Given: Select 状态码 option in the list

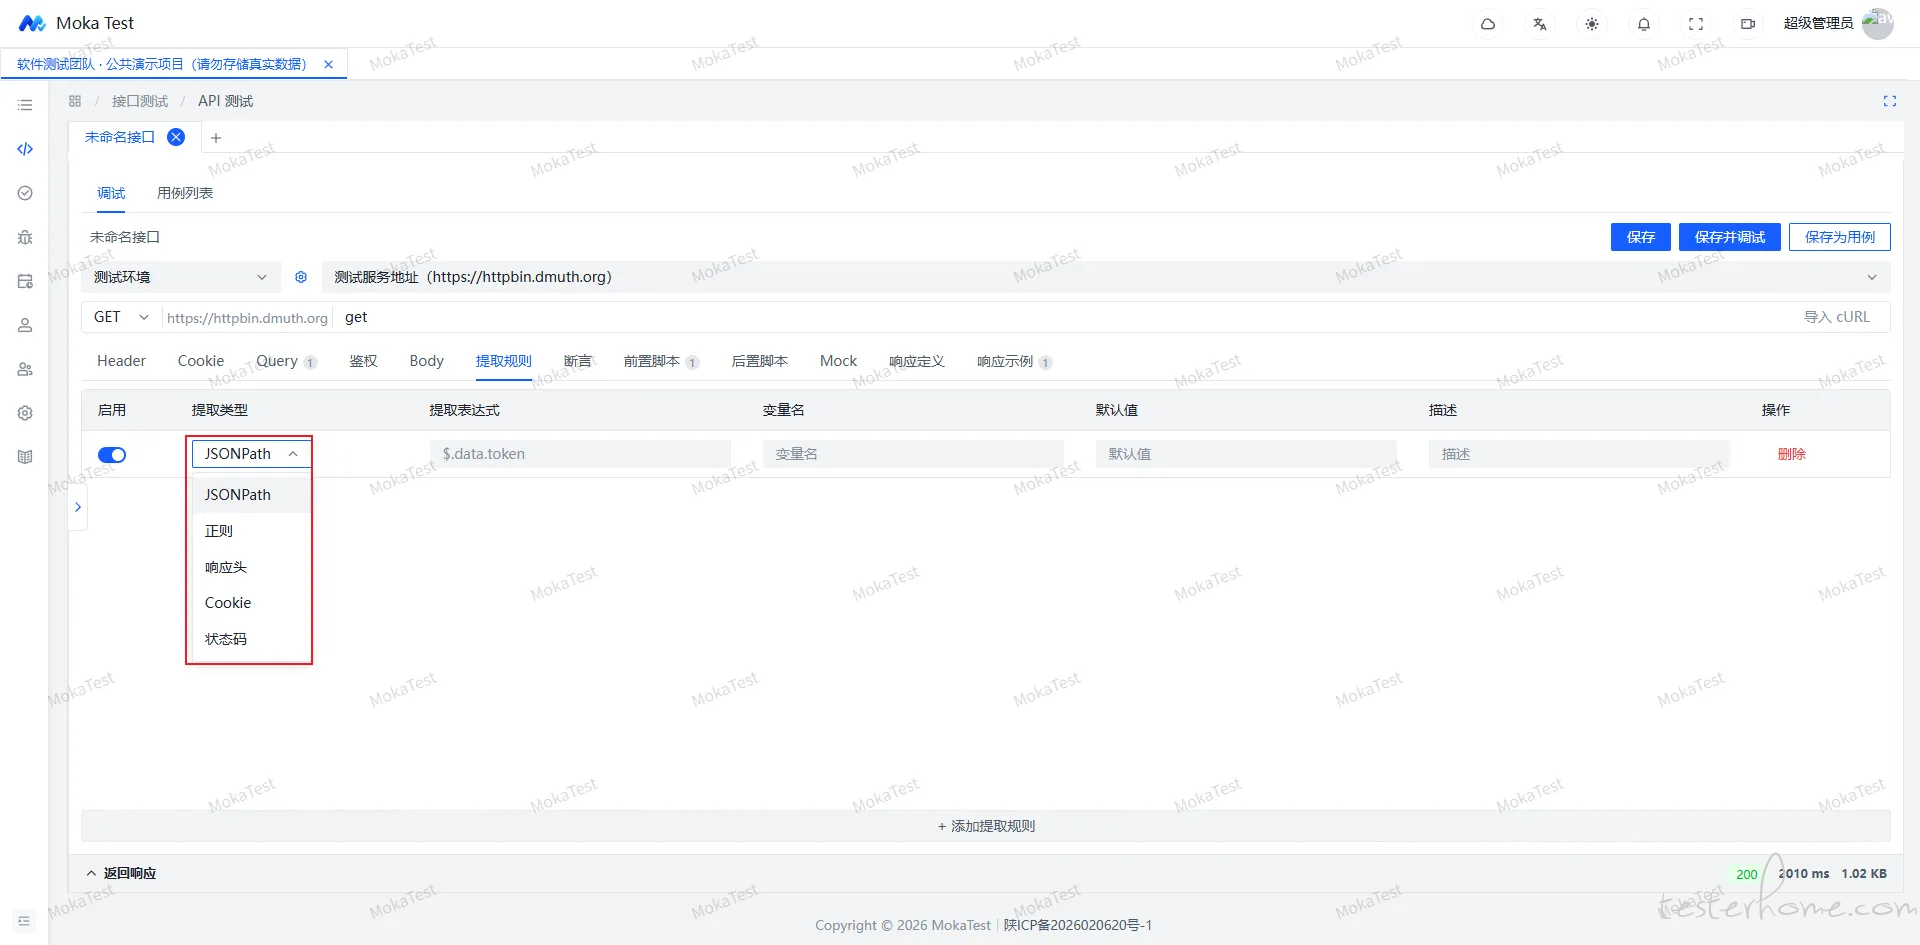Looking at the screenshot, I should tap(250, 639).
